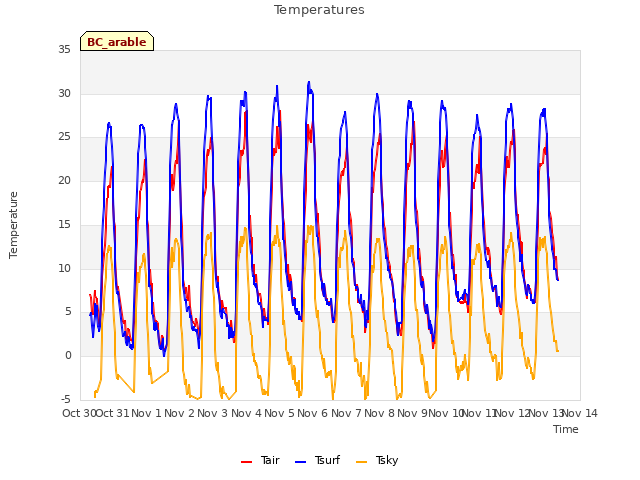Viewport: 640px width, 480px height.
Task: Click the 35 y-axis tick label
Action: pyautogui.click(x=64, y=50)
